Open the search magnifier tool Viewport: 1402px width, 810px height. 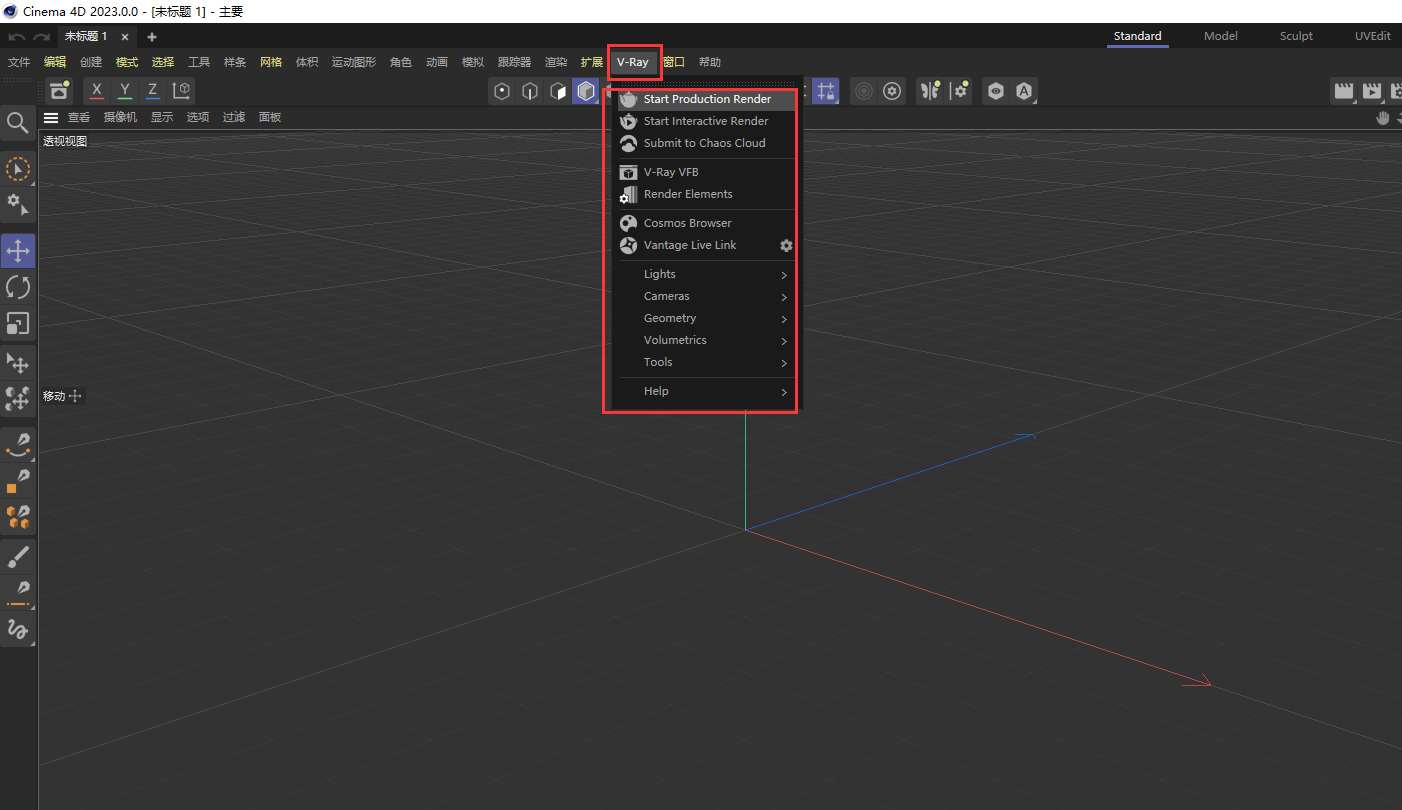pos(18,123)
